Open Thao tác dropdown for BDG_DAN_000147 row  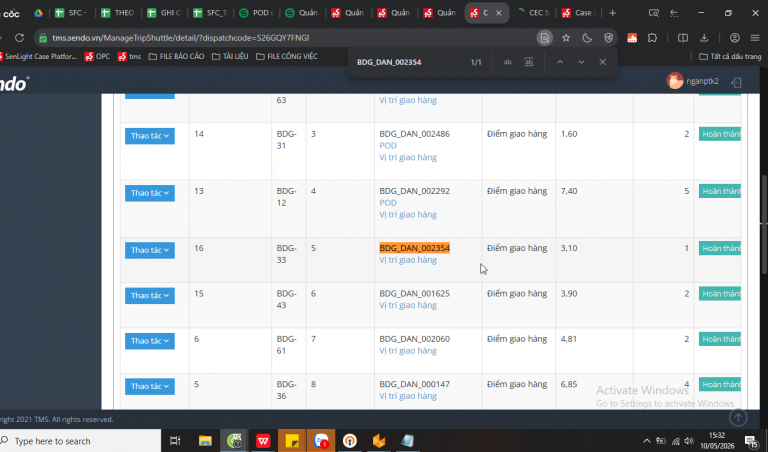(149, 386)
